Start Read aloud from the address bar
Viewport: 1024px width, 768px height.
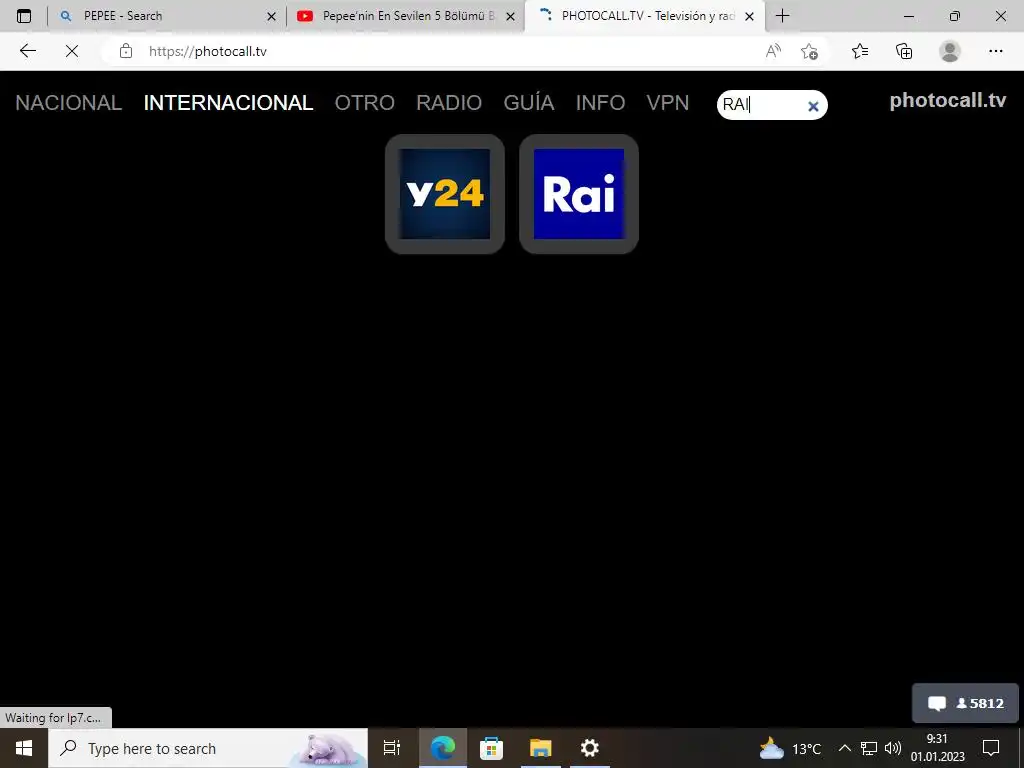point(773,51)
